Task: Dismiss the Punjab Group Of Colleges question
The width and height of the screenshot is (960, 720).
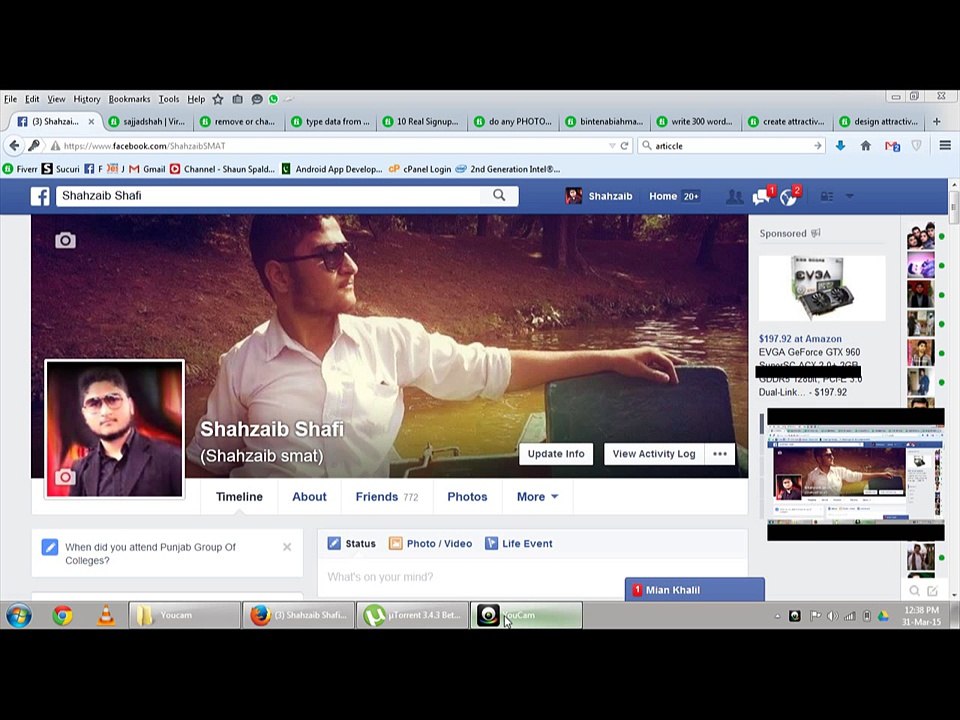Action: [287, 547]
